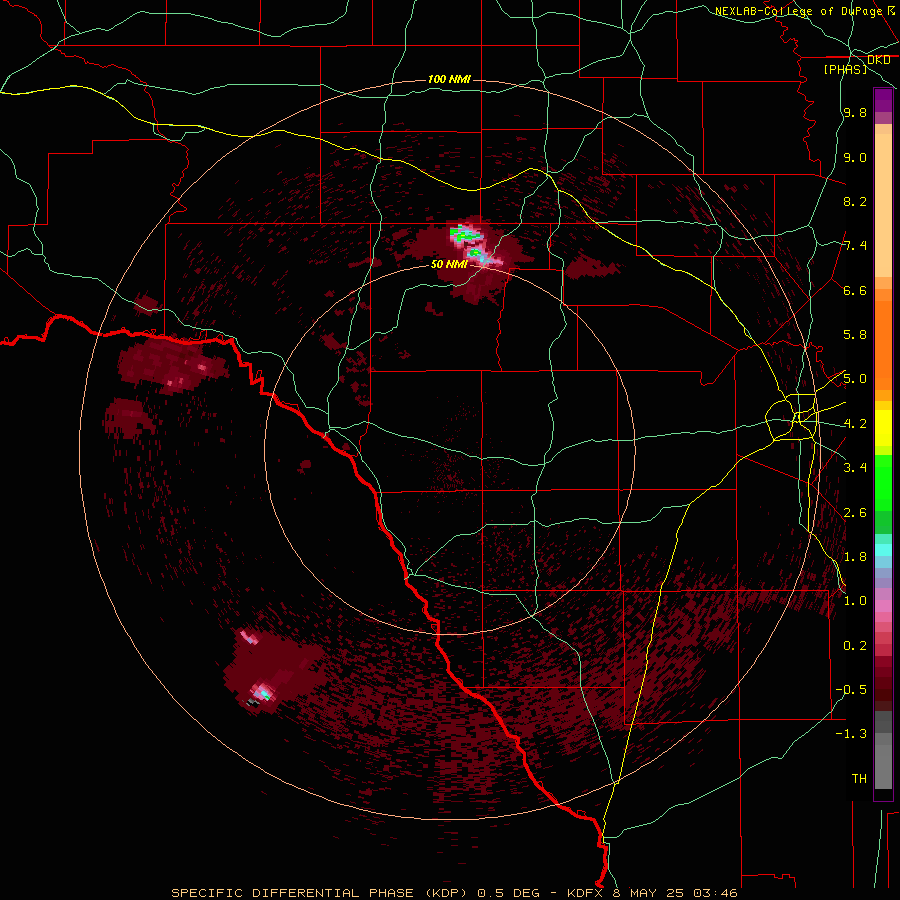Click the 8.2 value on the color scale

(x=855, y=201)
